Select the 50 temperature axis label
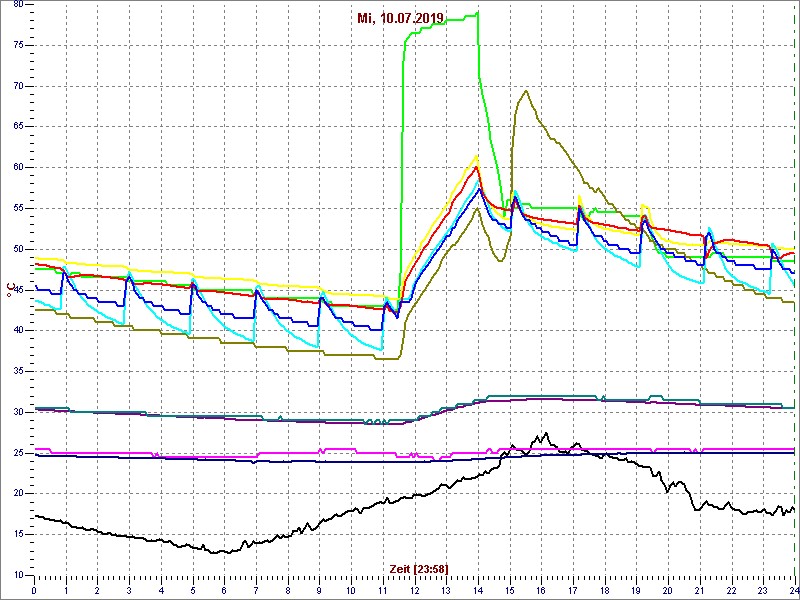Screen dimensions: 800x600 tap(17, 249)
